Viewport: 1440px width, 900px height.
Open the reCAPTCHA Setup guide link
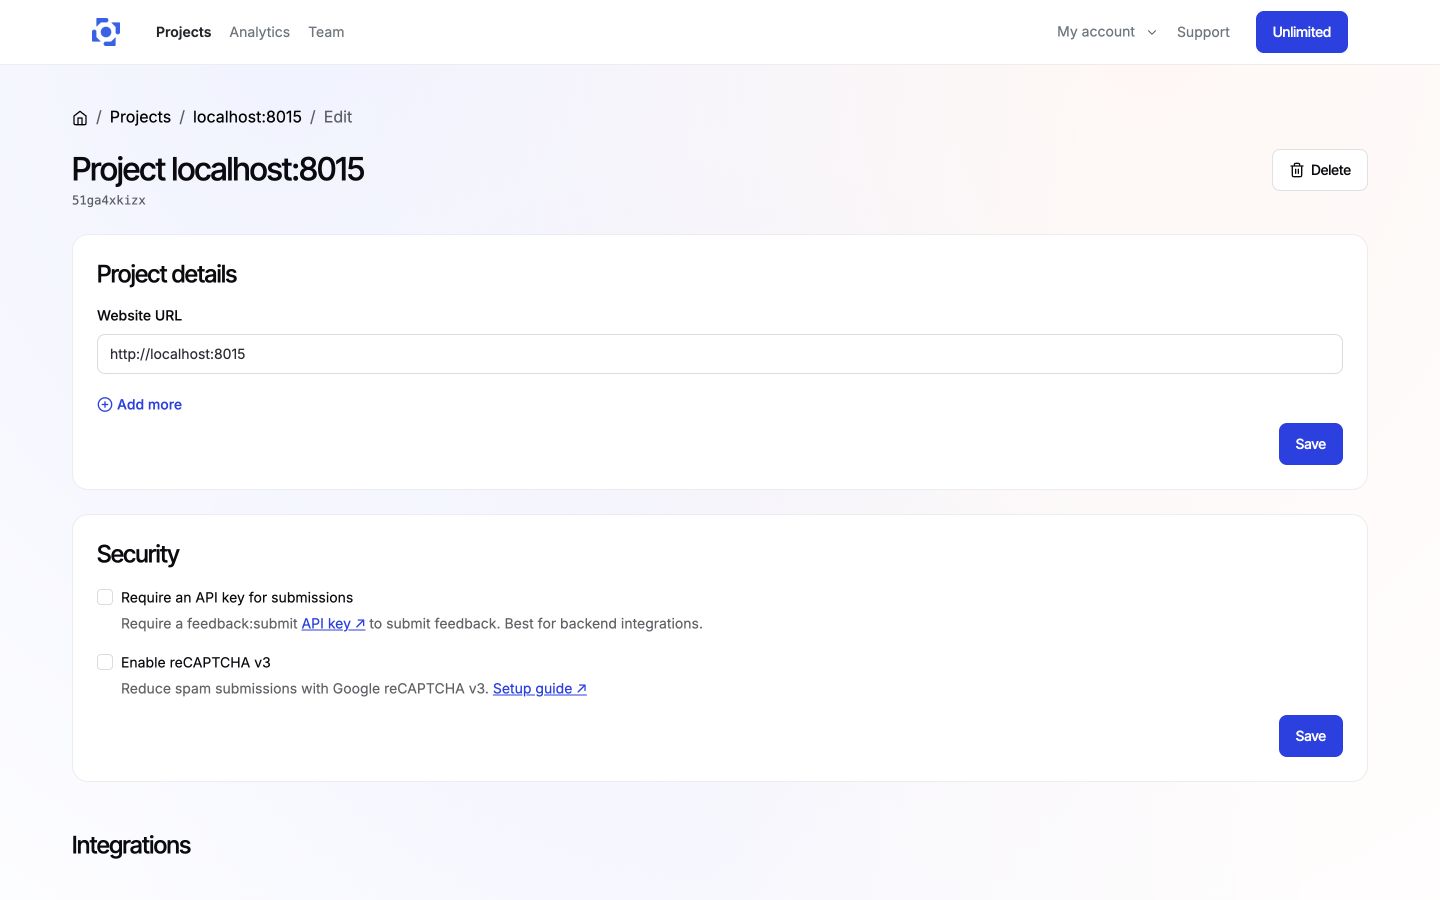[x=540, y=688]
